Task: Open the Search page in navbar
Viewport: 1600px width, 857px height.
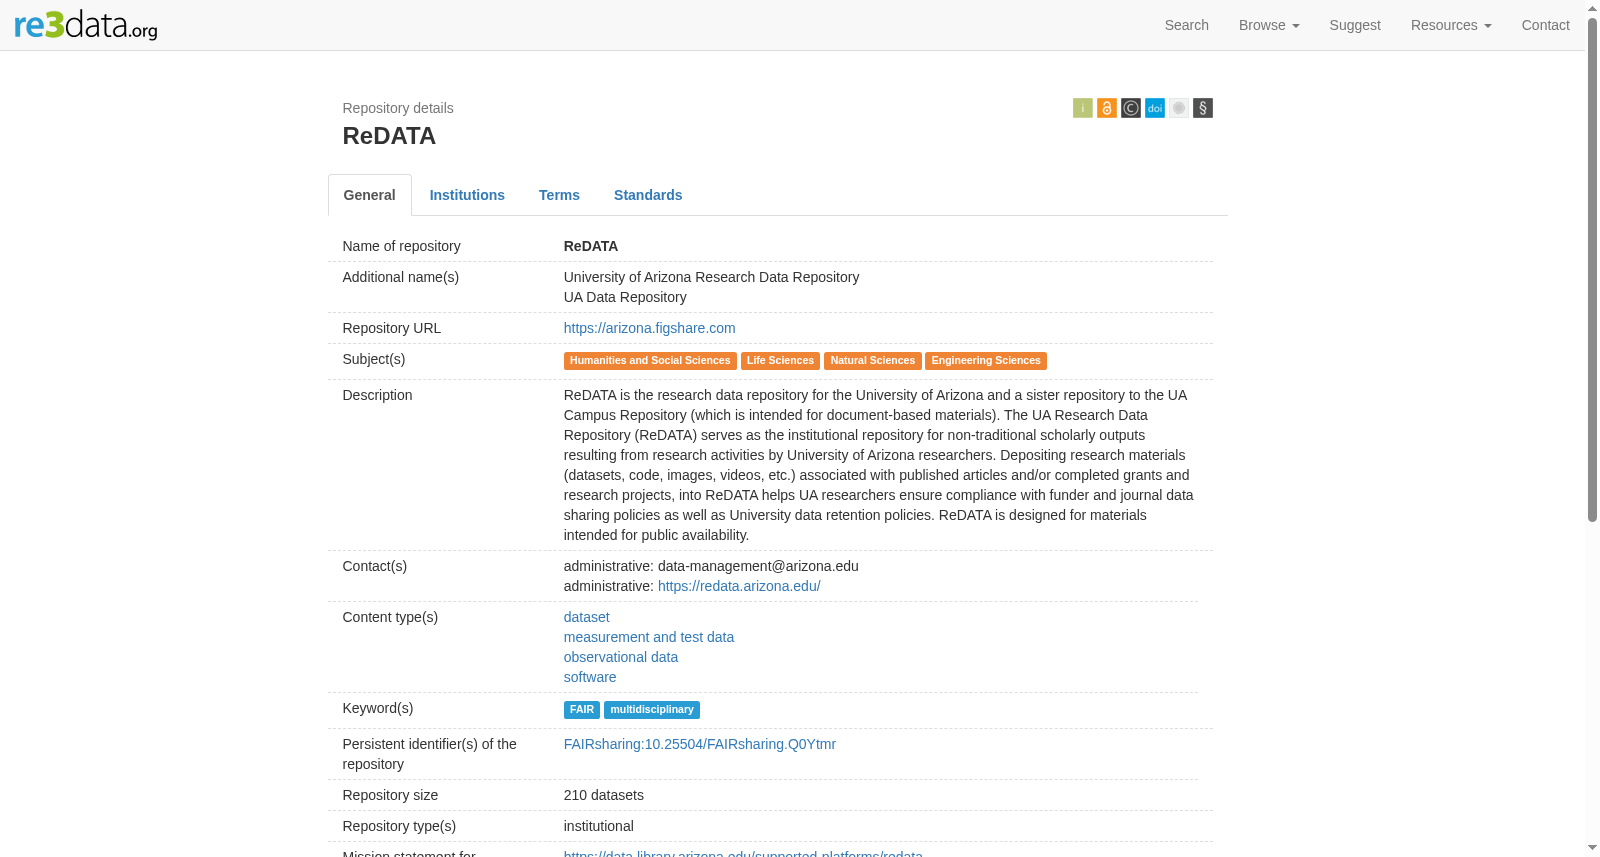Action: point(1186,25)
